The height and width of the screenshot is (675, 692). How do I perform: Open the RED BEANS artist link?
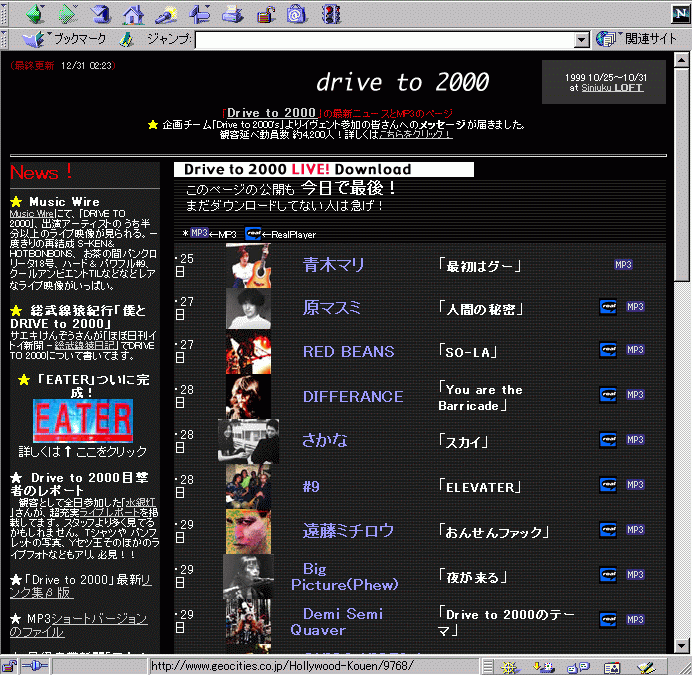coord(348,352)
